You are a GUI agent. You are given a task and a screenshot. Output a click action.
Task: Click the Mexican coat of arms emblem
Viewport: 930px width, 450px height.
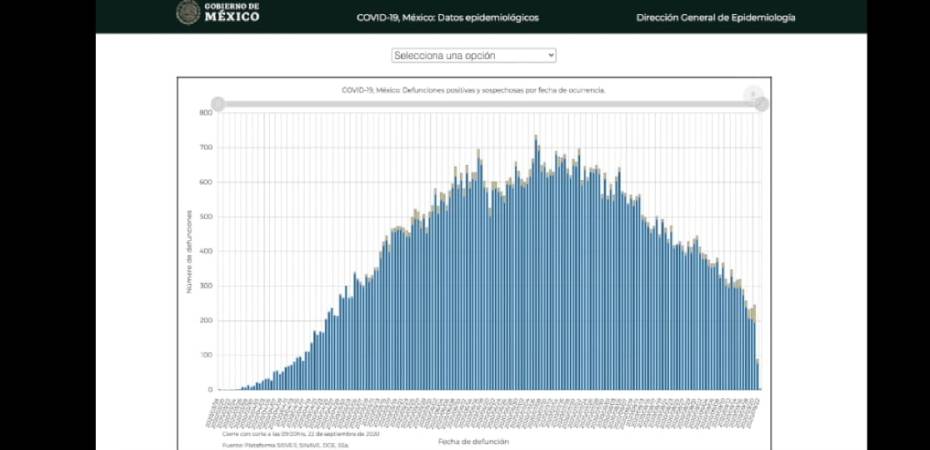tap(187, 13)
